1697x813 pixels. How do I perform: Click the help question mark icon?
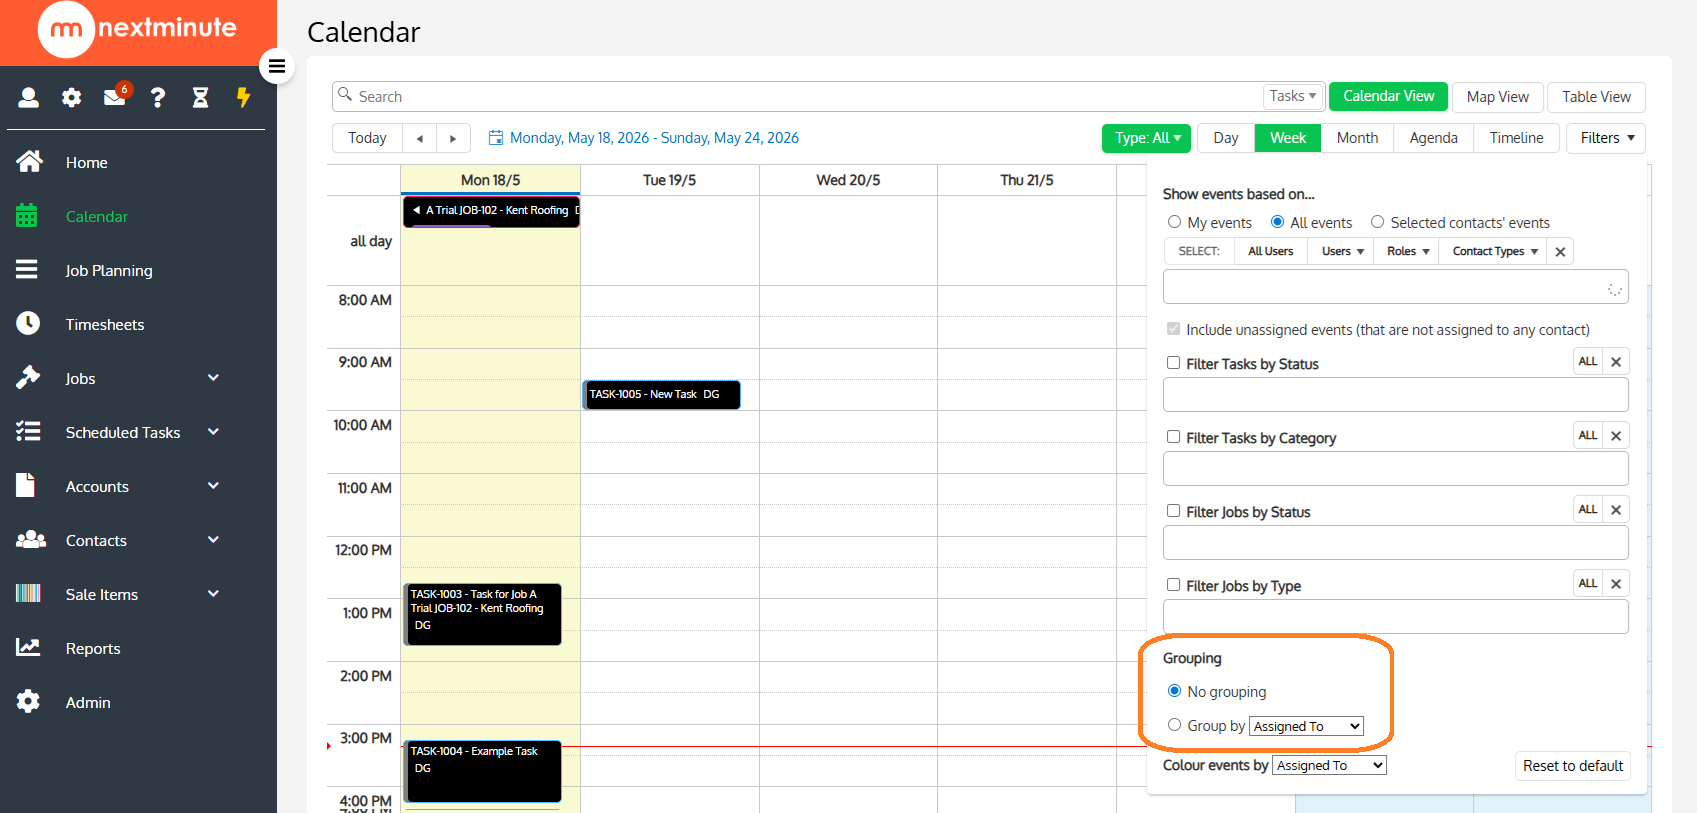[x=158, y=97]
